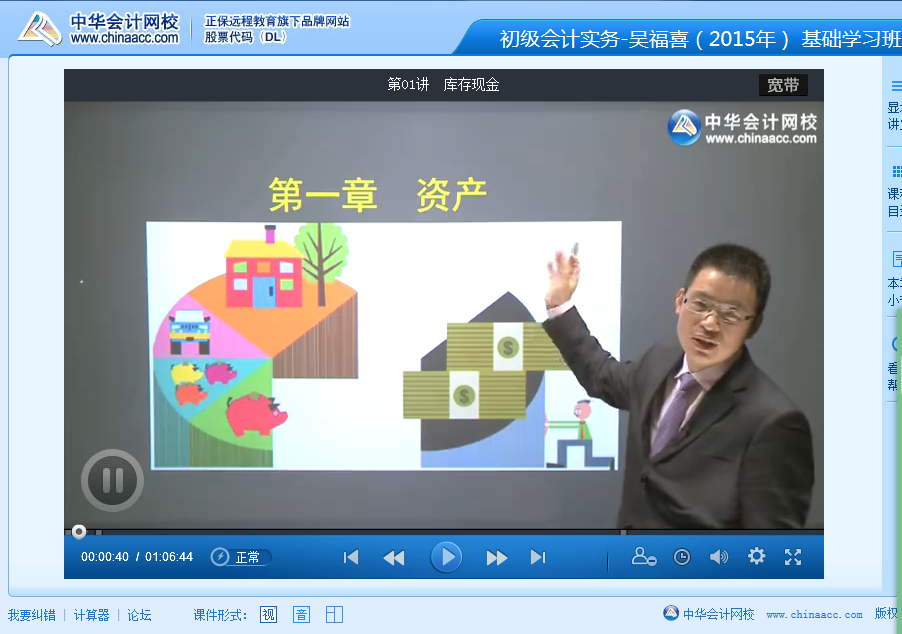The width and height of the screenshot is (902, 634).
Task: Click the round pause overlay on video
Action: pos(112,481)
